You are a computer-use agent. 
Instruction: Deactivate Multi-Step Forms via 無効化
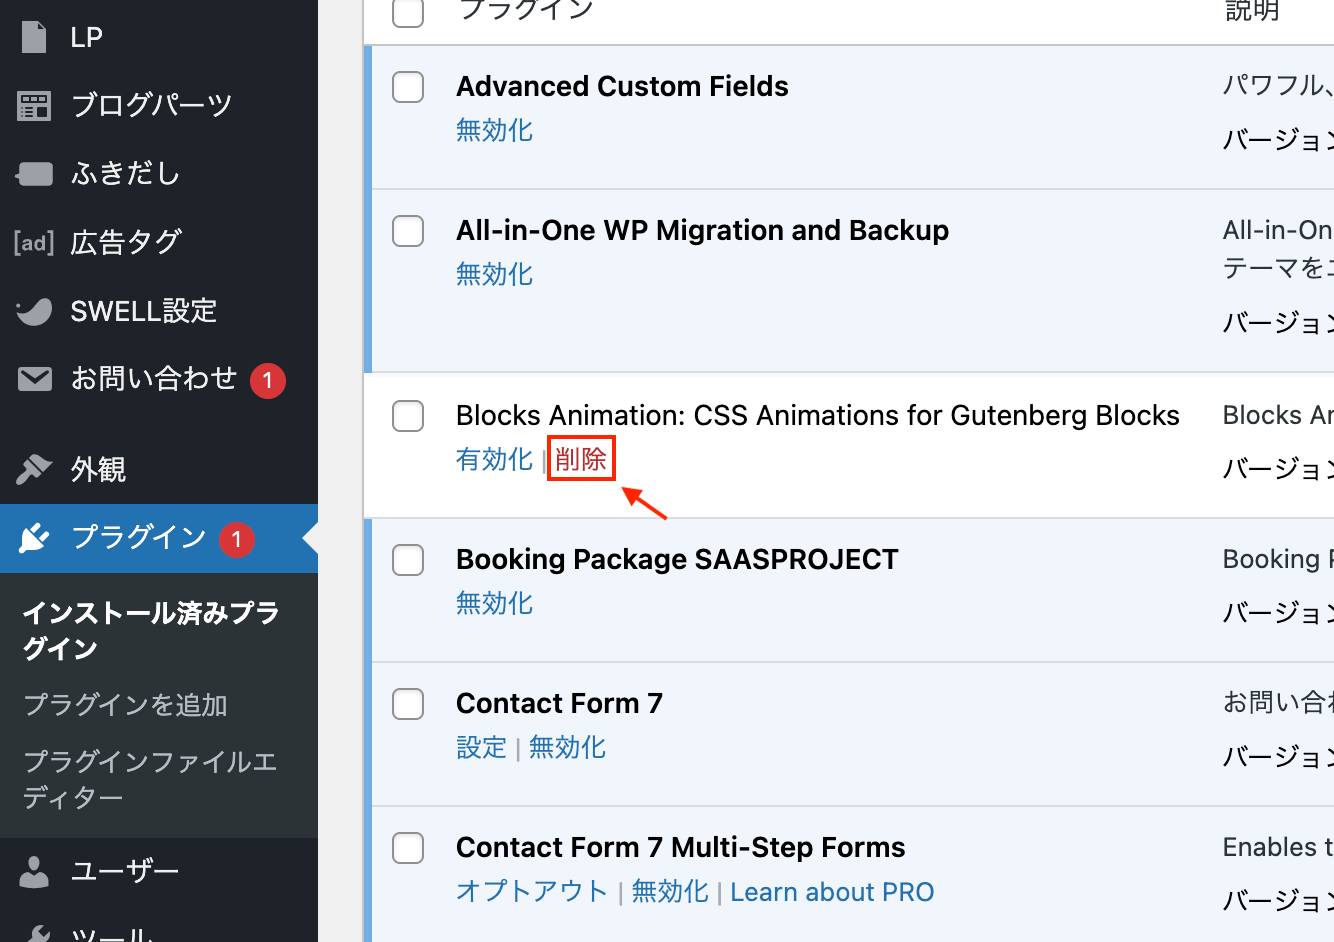670,891
